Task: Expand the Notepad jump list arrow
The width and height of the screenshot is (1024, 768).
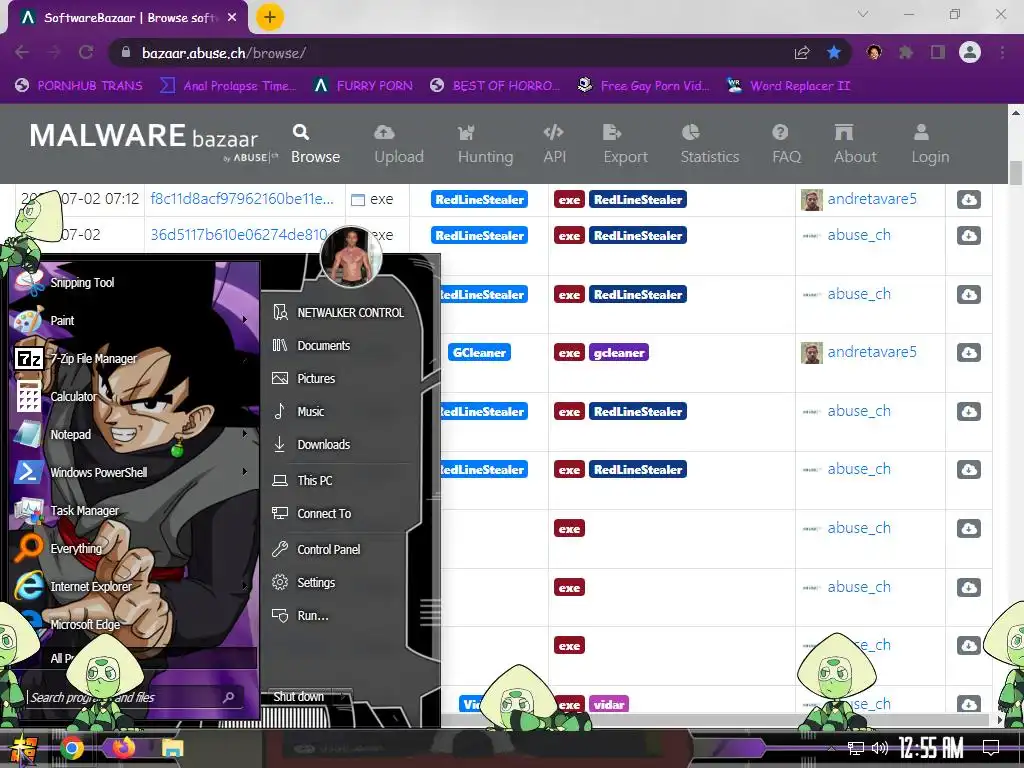Action: (x=245, y=433)
